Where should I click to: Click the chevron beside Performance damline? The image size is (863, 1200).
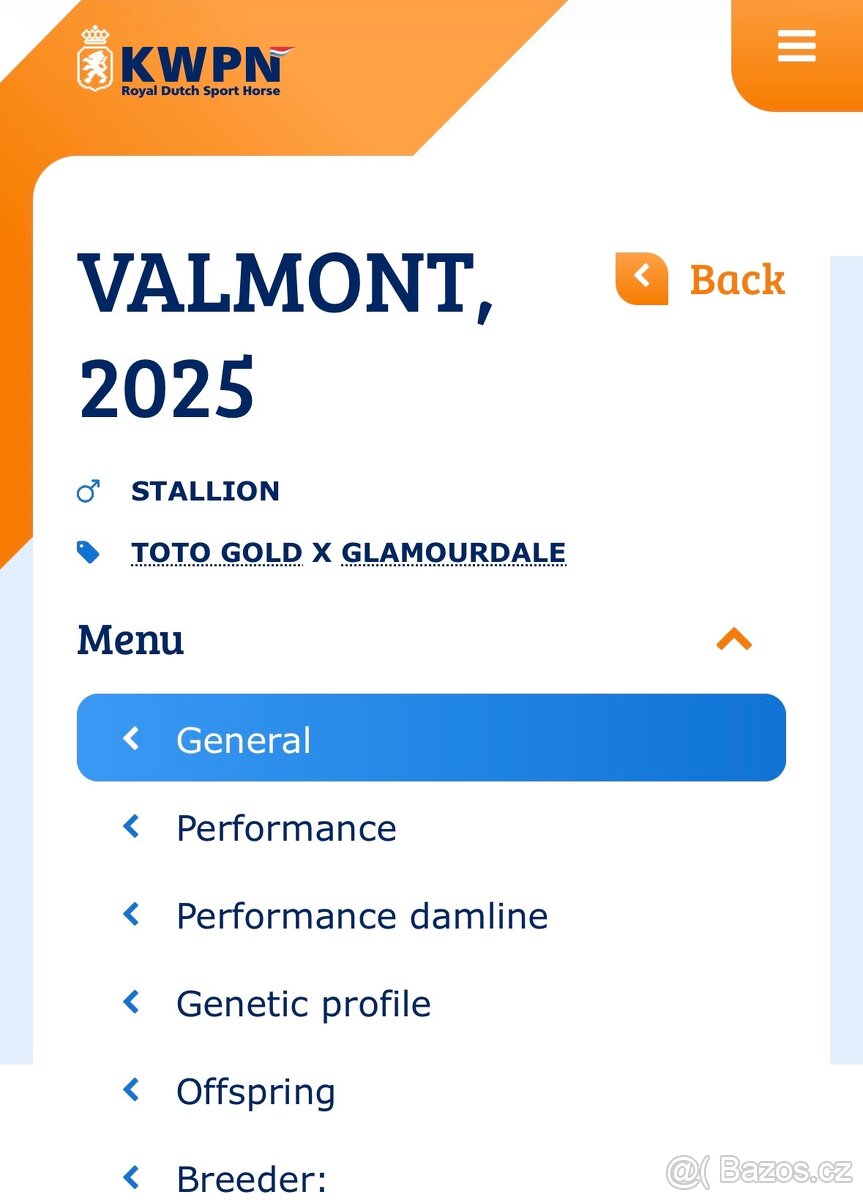click(131, 913)
